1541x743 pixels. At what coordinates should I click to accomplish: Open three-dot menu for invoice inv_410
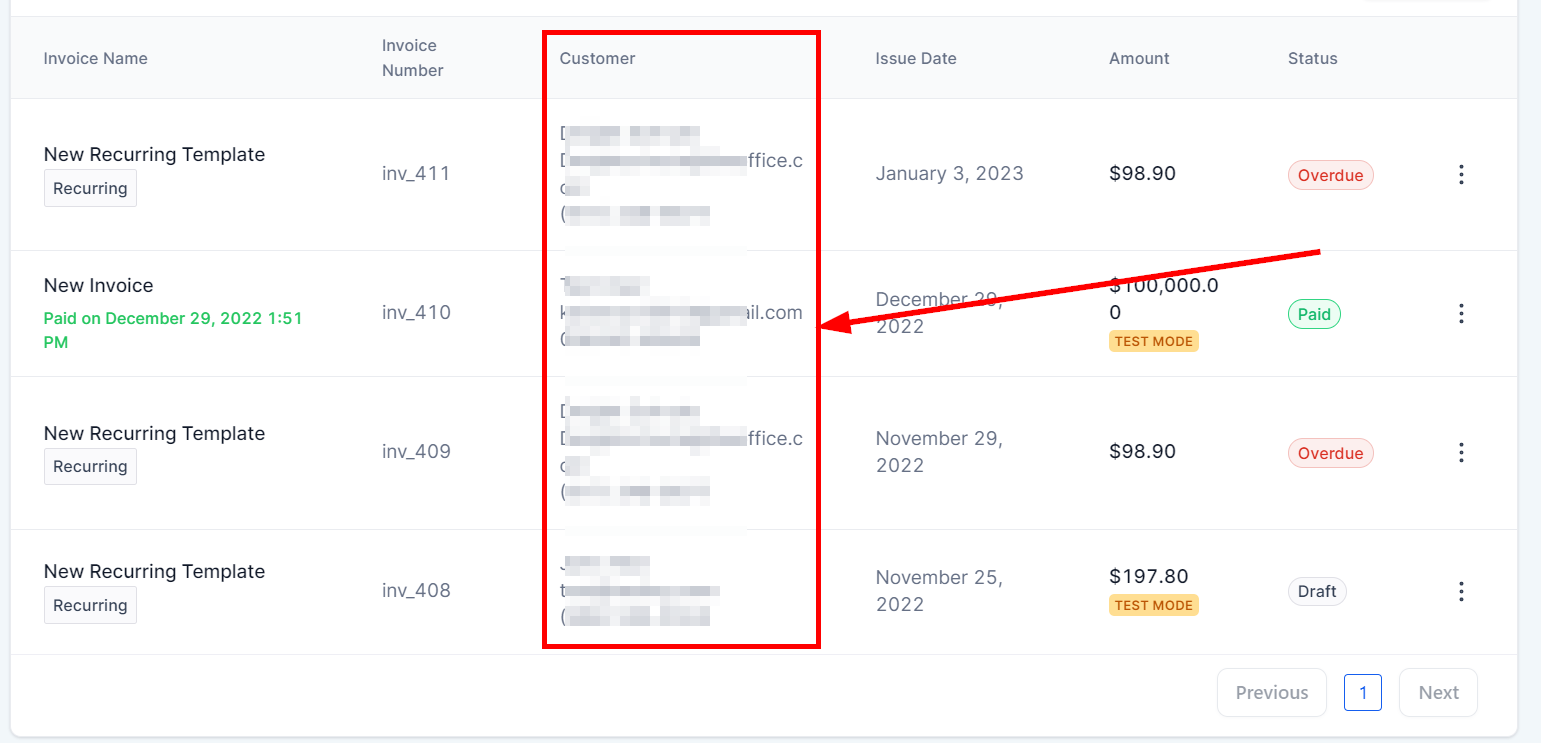pos(1461,314)
